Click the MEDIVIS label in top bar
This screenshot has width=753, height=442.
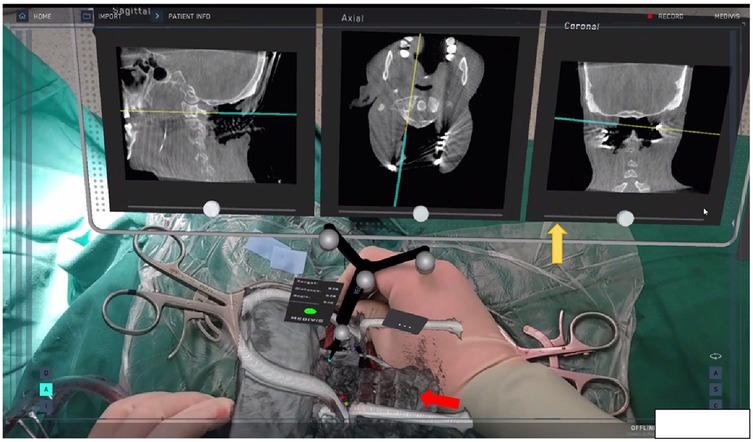[726, 16]
